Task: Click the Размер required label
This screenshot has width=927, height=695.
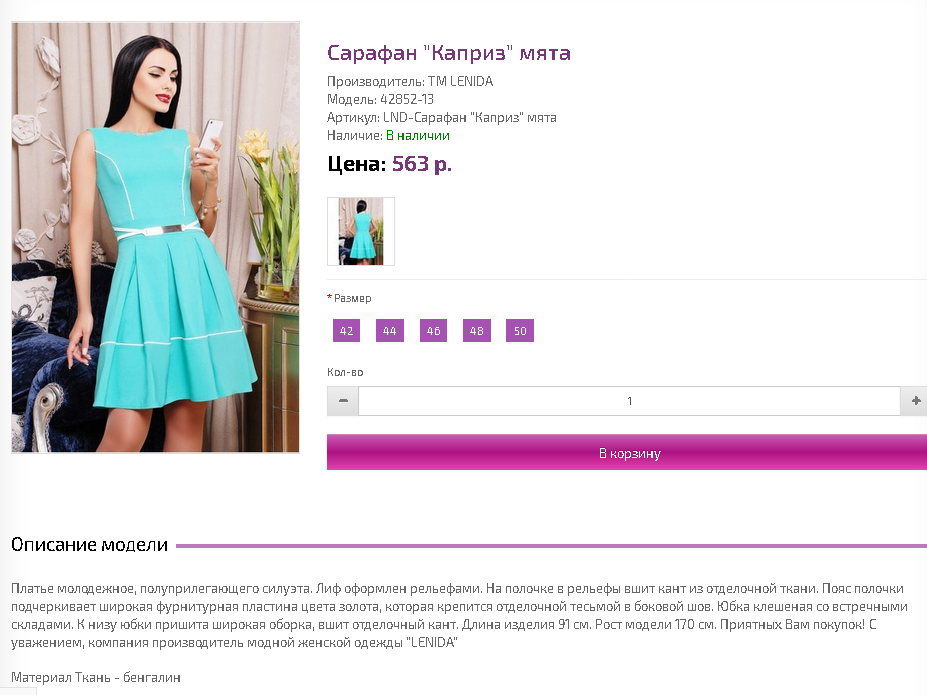Action: tap(349, 298)
